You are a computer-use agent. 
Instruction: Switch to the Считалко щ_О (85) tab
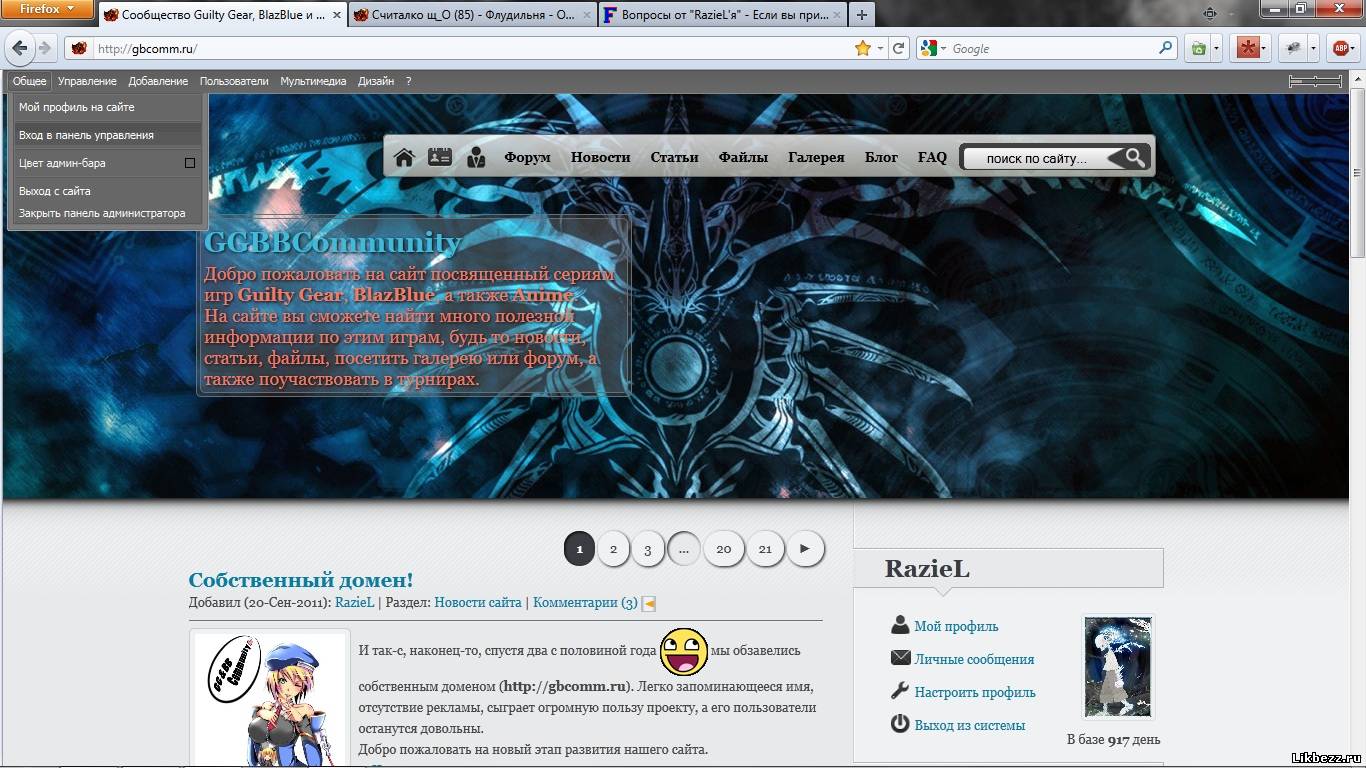point(473,15)
